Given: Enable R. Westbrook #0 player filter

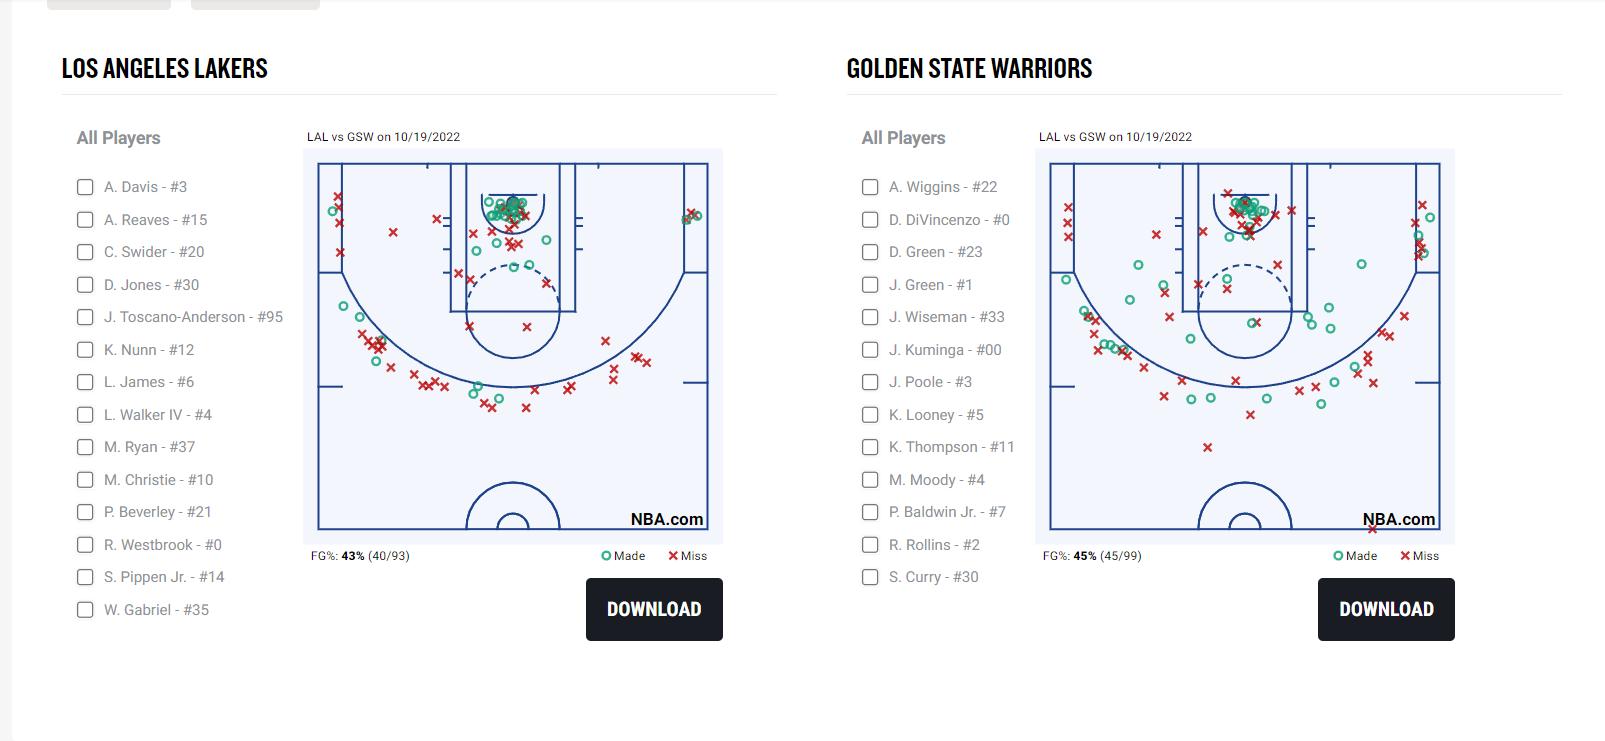Looking at the screenshot, I should (x=85, y=545).
